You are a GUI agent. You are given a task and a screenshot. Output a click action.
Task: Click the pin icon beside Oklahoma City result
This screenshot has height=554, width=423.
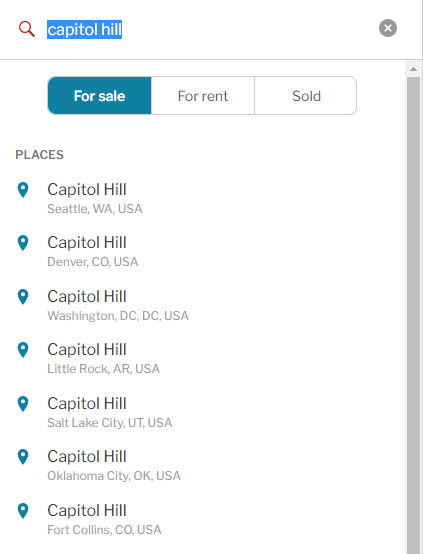click(23, 457)
